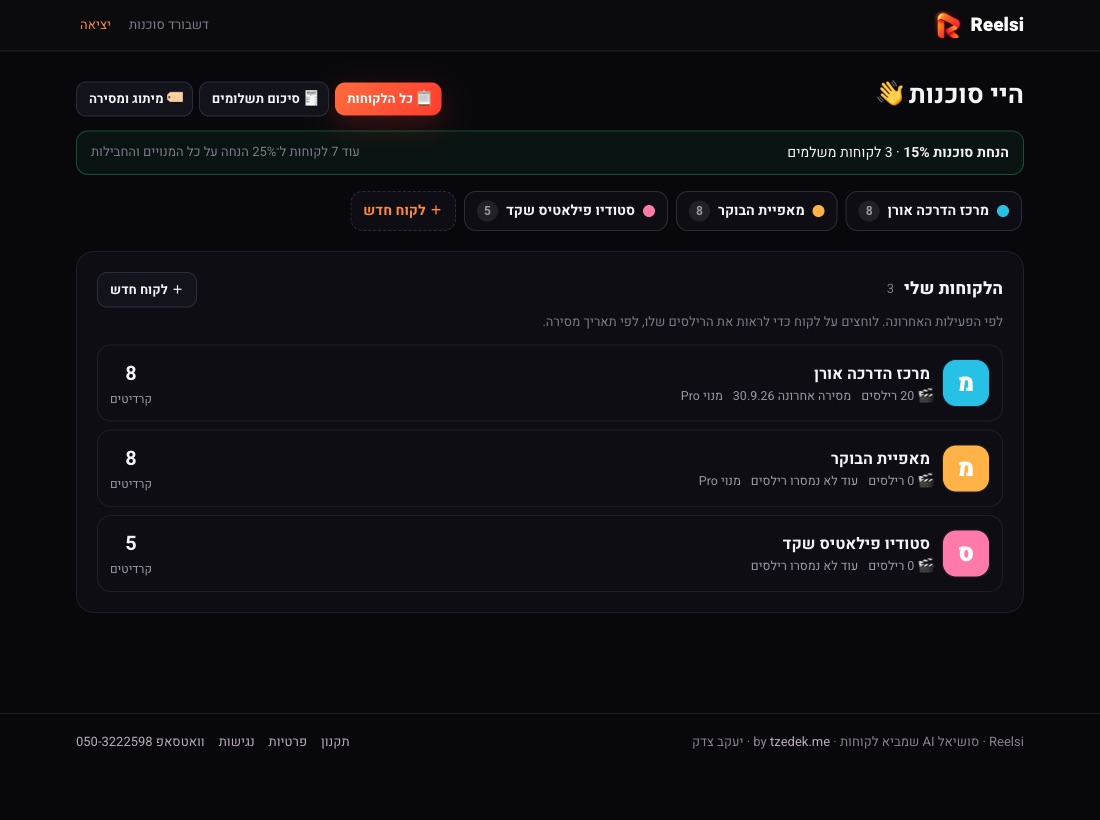The image size is (1100, 820).
Task: Click the label icon in מיתוג ומסירה
Action: click(175, 98)
